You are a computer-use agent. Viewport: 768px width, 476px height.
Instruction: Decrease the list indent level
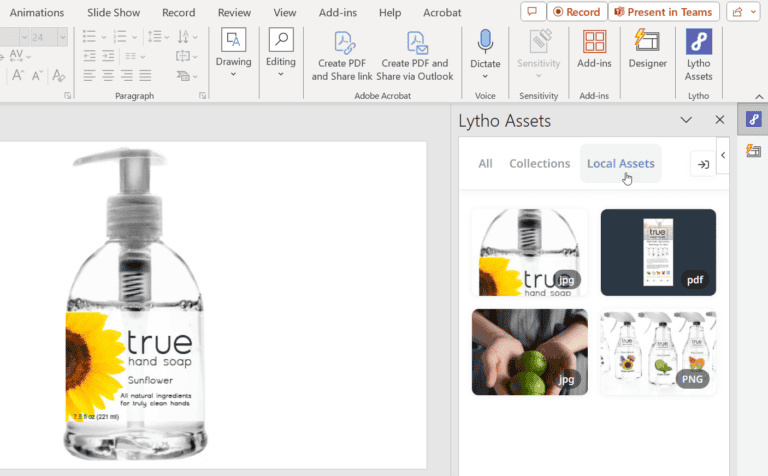pyautogui.click(x=89, y=56)
